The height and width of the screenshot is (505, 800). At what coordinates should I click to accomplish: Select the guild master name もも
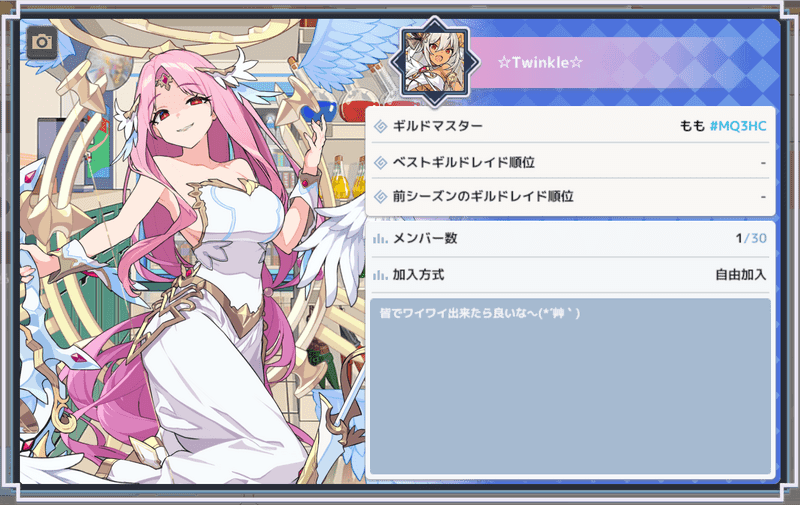692,126
